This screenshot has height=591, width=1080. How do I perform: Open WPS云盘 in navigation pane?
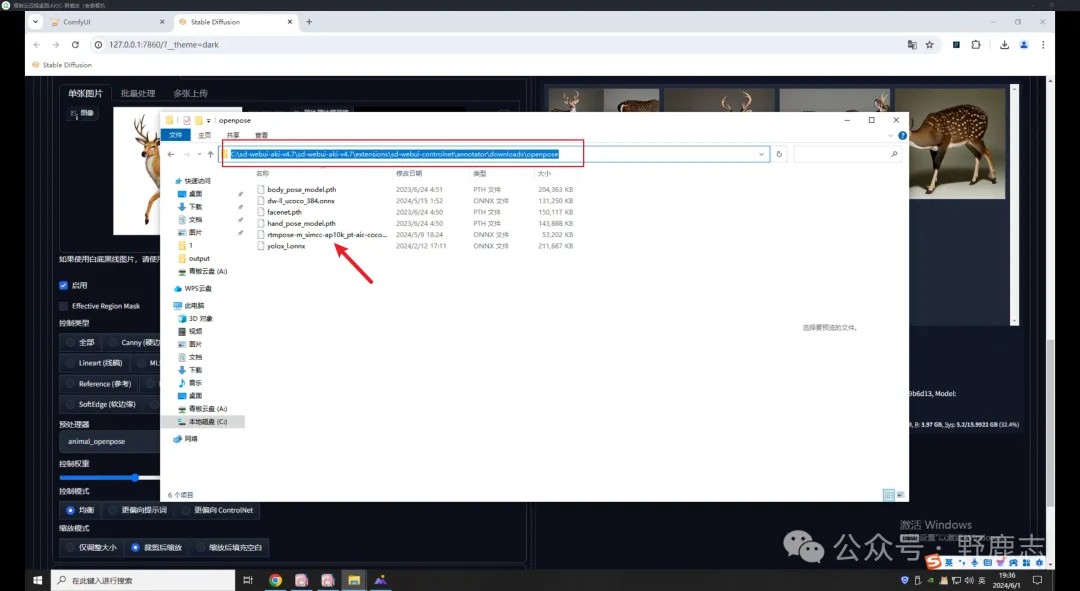point(198,289)
